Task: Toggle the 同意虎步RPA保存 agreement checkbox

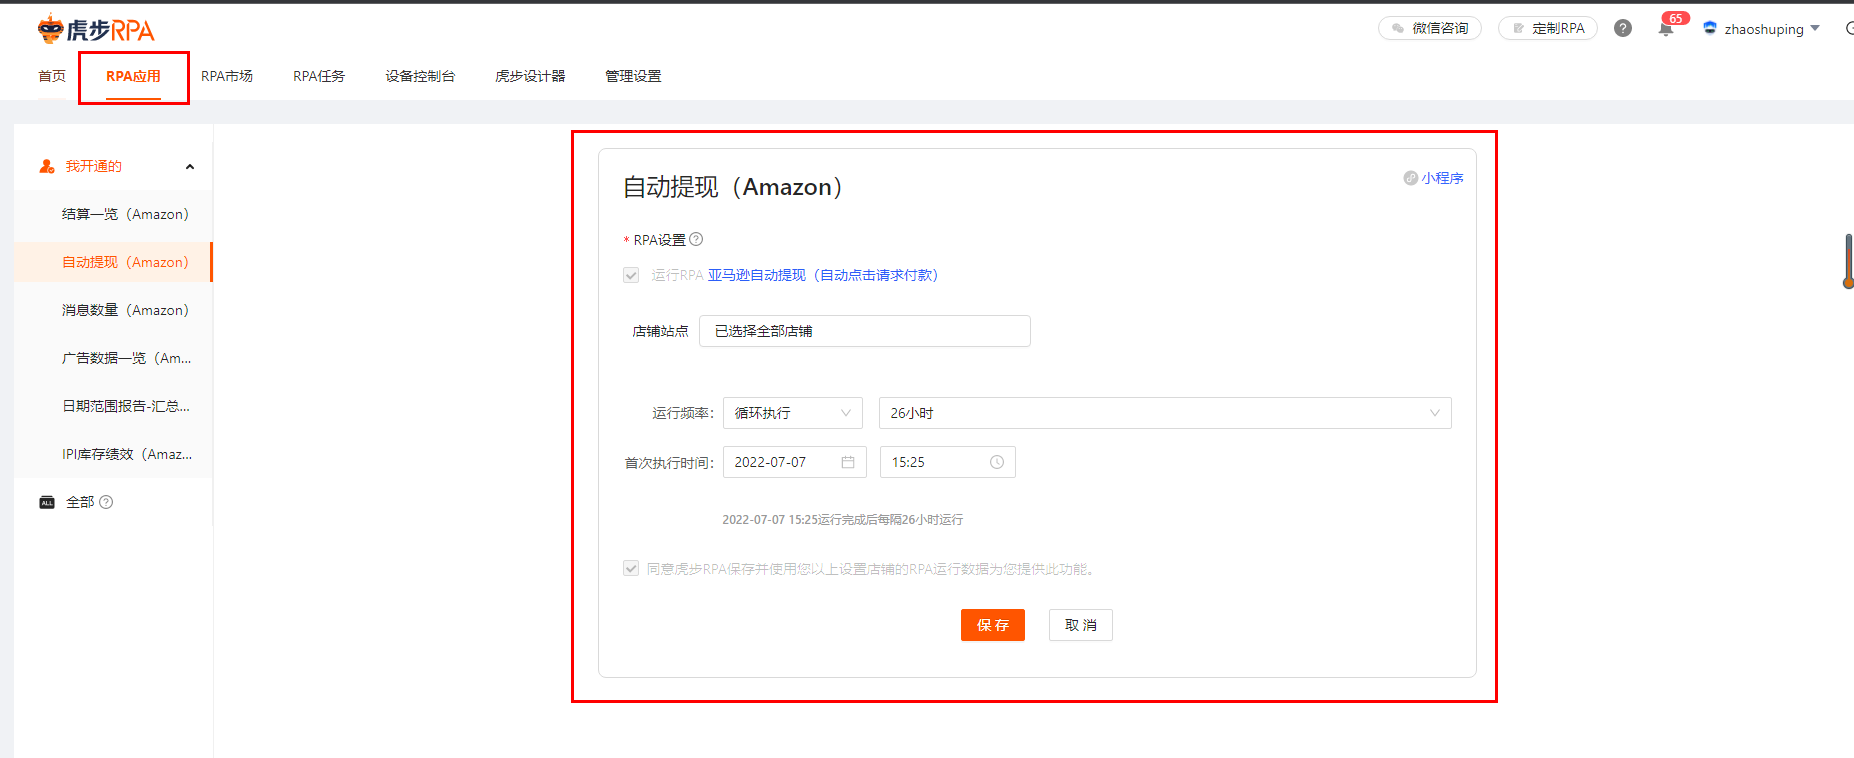Action: (x=631, y=568)
